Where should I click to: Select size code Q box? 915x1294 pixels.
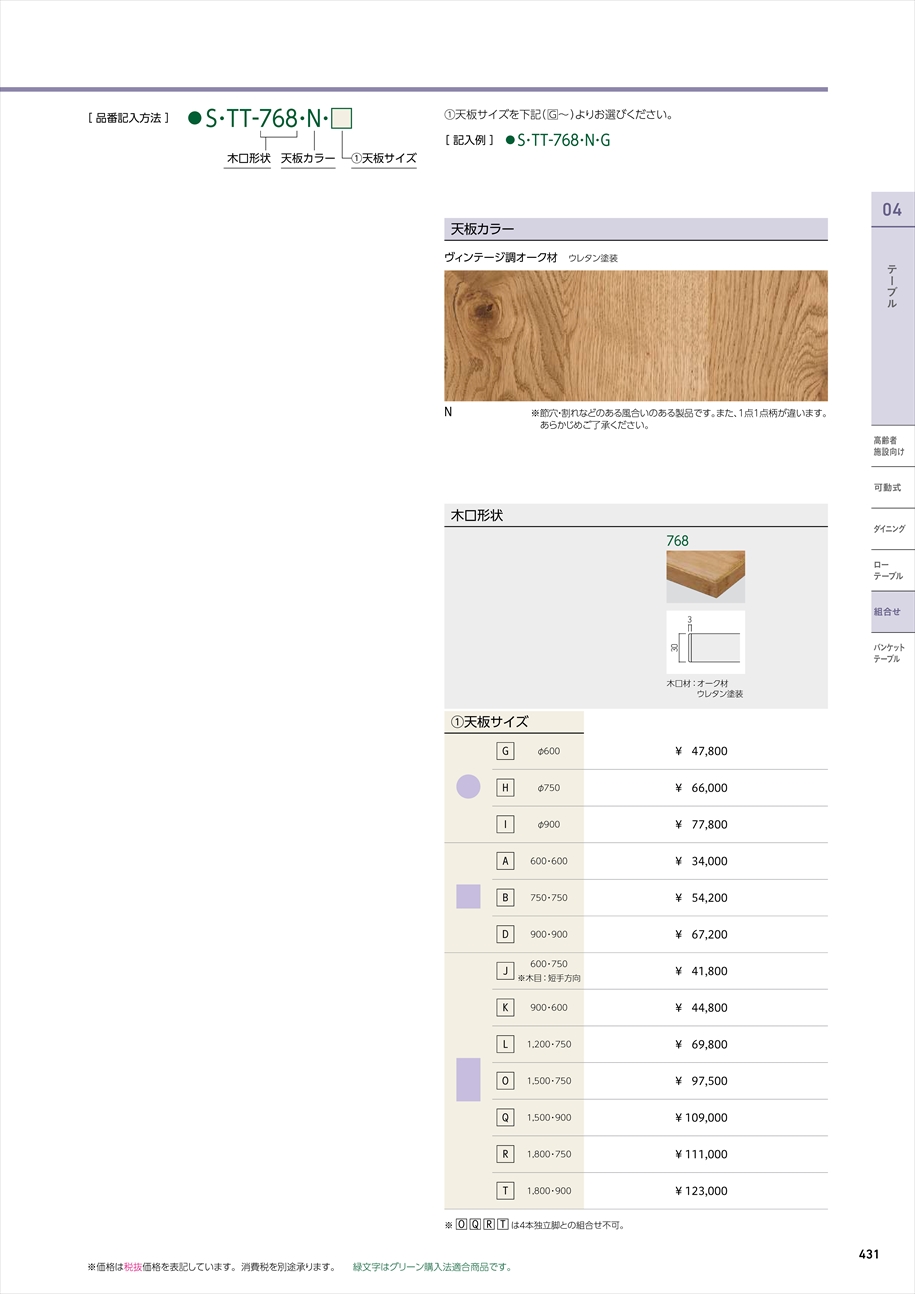505,1118
